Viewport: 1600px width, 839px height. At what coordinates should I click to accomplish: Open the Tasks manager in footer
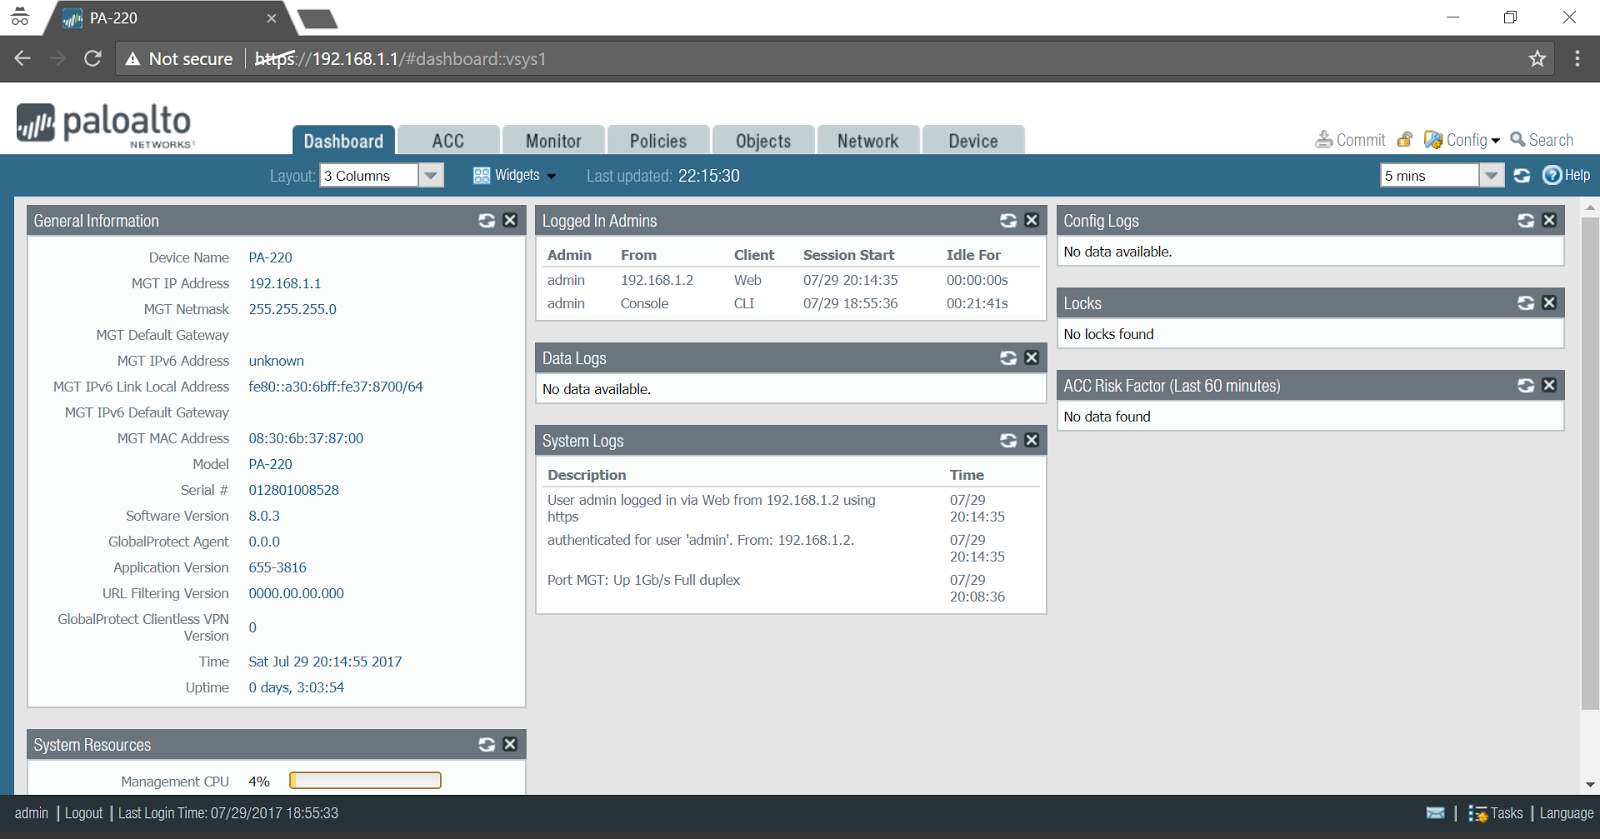click(1495, 813)
